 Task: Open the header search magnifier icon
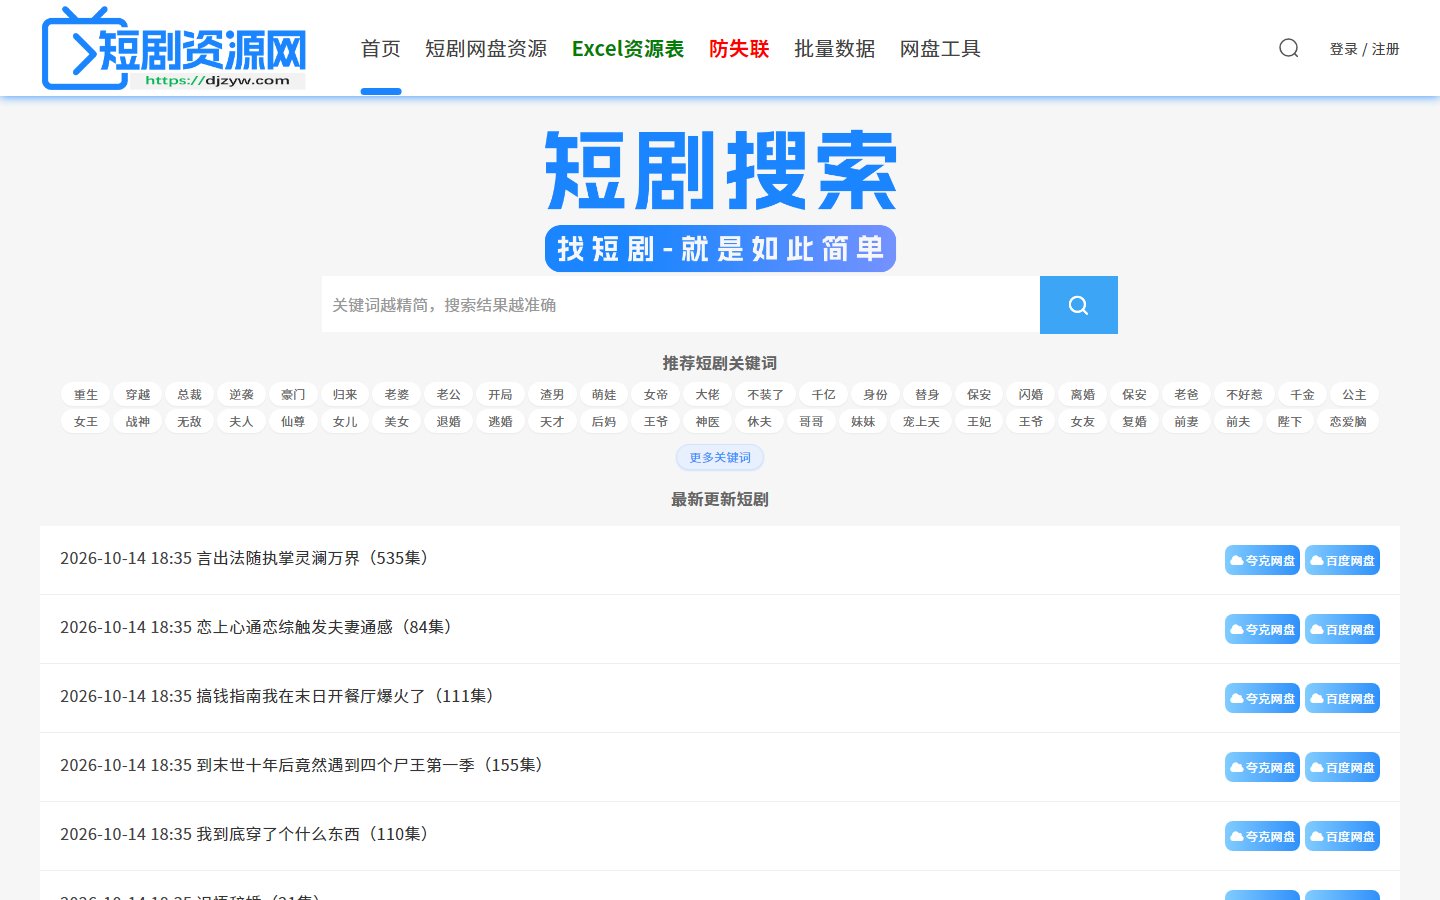tap(1289, 48)
